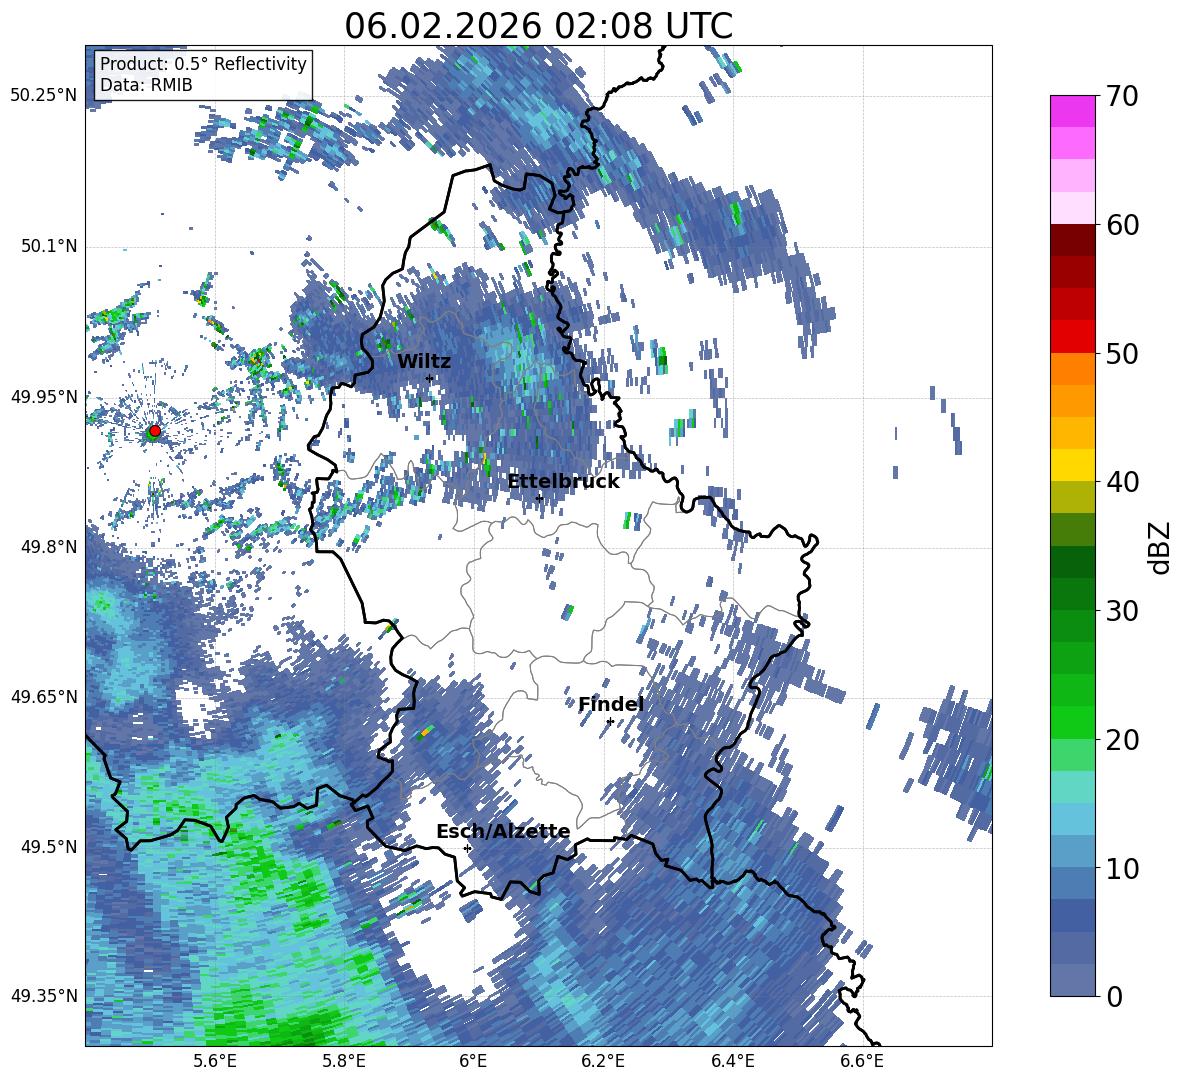Click the 10 dBZ colorbar label
The width and height of the screenshot is (1184, 1081).
pos(1121,868)
